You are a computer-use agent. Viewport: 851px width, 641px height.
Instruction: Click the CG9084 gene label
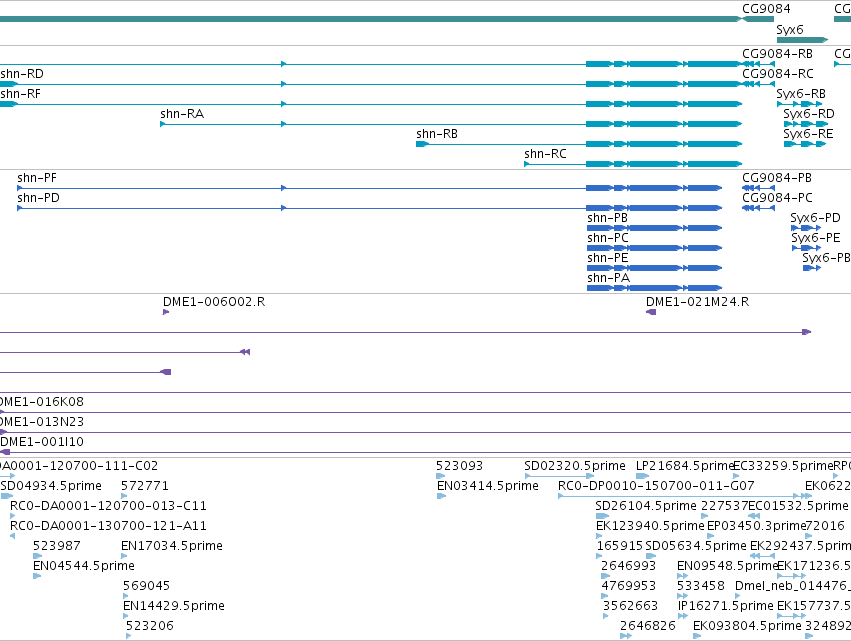pyautogui.click(x=766, y=9)
